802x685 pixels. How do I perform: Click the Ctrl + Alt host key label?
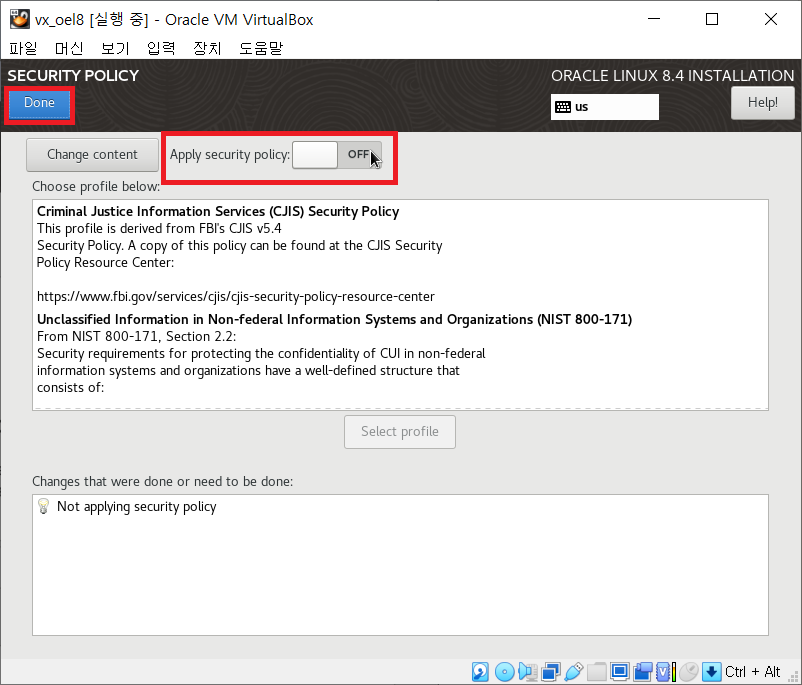(752, 672)
